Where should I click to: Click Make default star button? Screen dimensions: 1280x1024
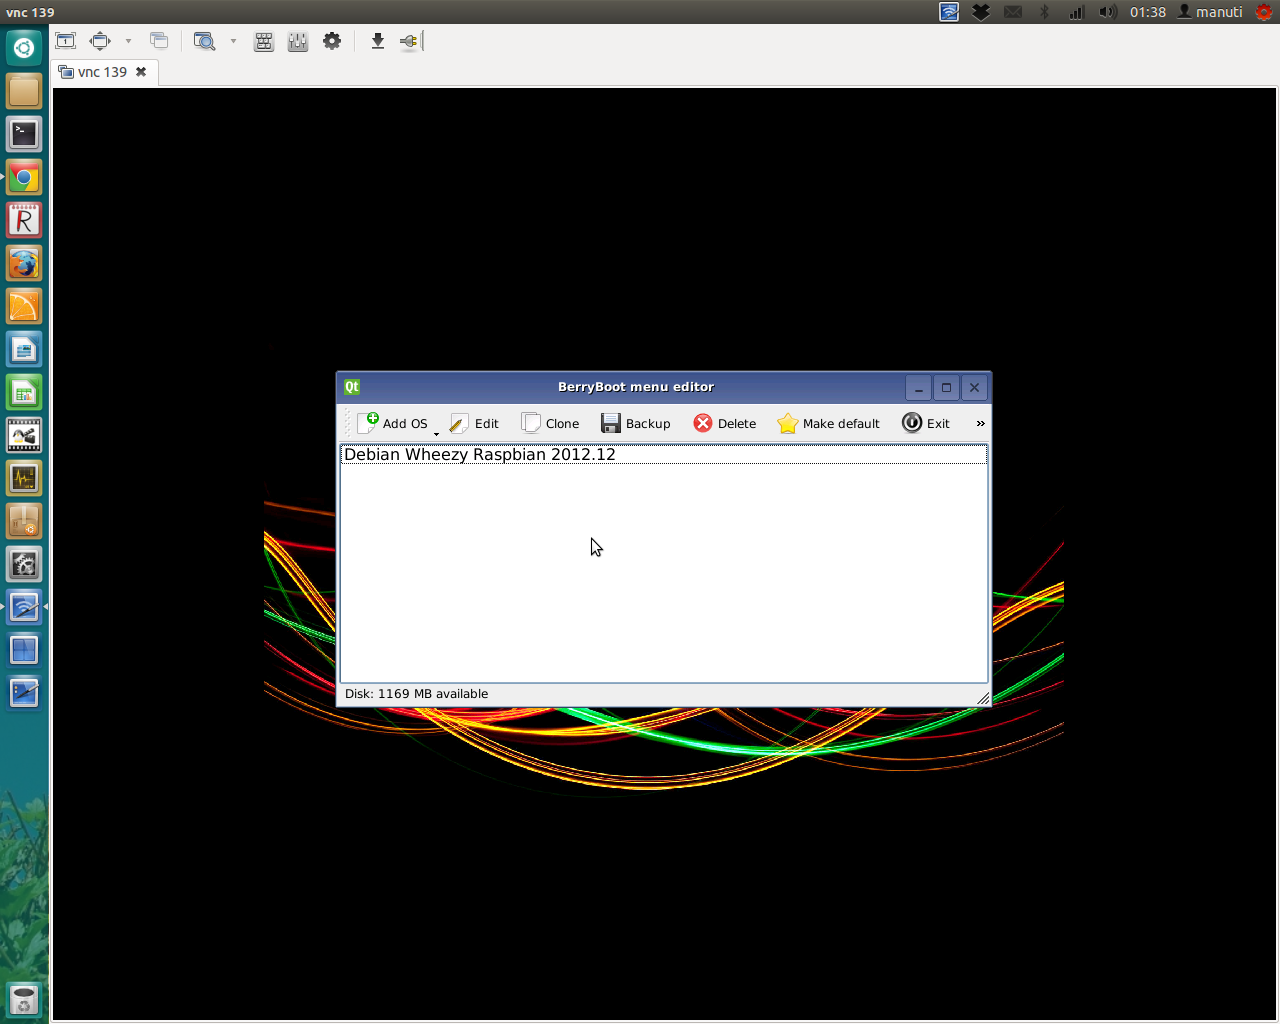point(828,423)
